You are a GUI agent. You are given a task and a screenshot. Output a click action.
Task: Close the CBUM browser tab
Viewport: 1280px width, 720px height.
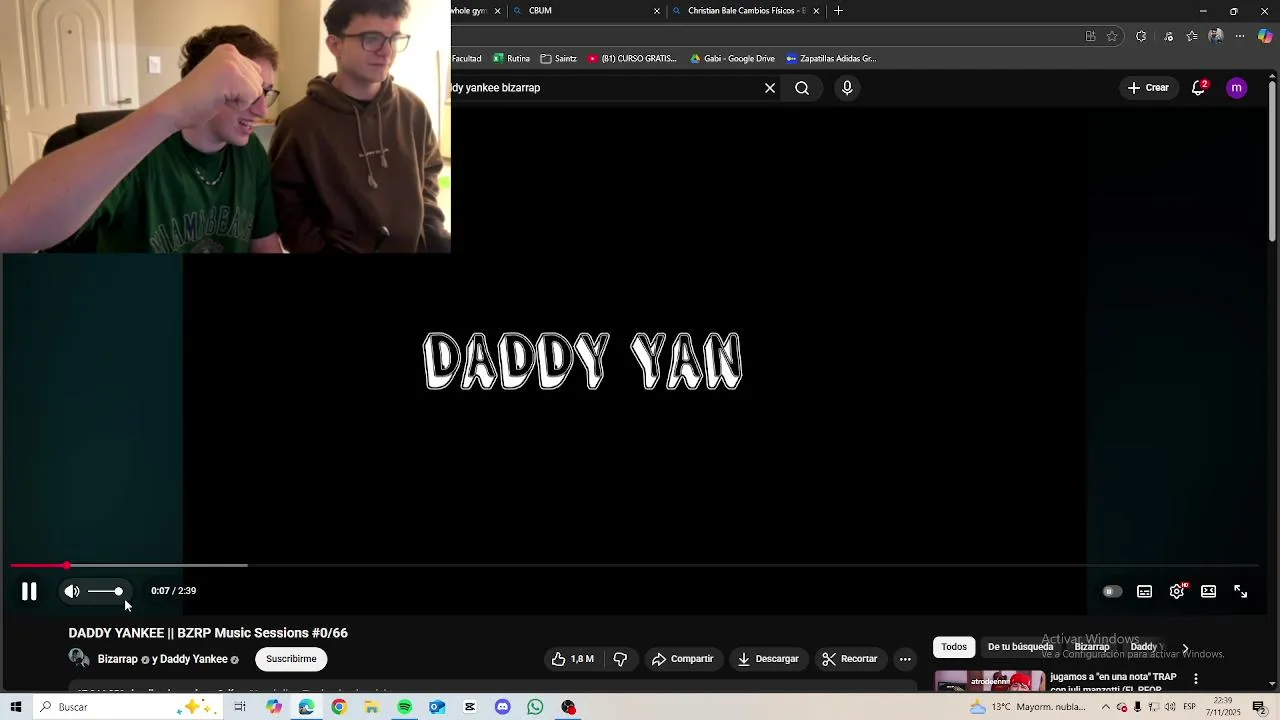click(x=657, y=11)
